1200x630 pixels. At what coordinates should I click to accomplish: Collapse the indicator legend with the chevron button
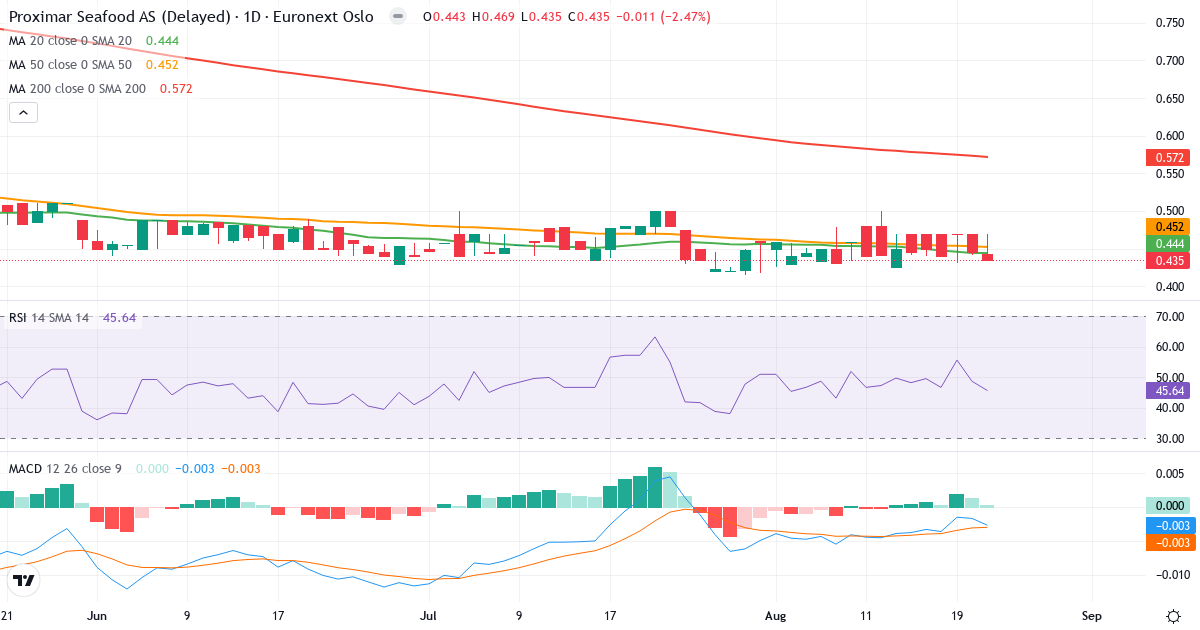tap(24, 113)
